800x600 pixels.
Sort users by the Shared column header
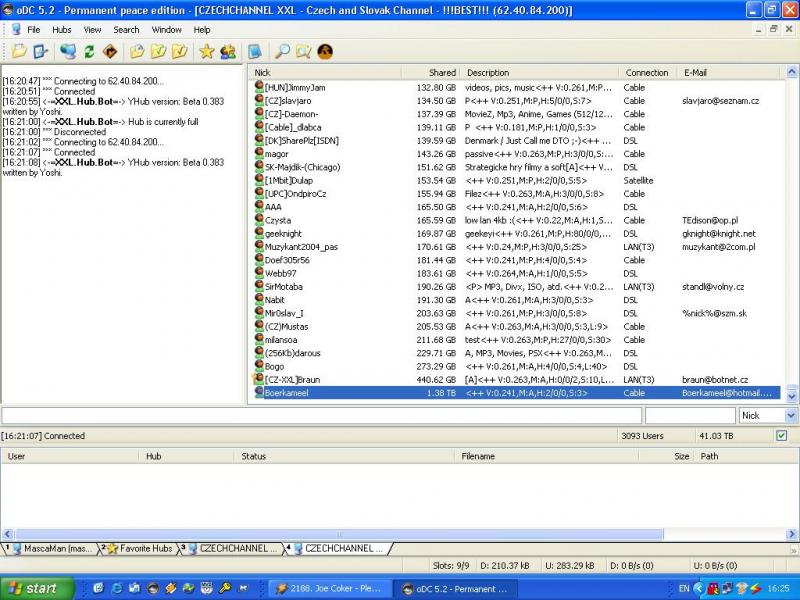tap(430, 72)
